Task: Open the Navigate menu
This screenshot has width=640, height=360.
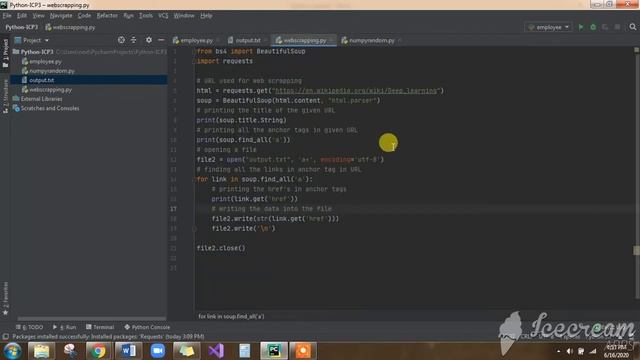Action: (x=61, y=16)
